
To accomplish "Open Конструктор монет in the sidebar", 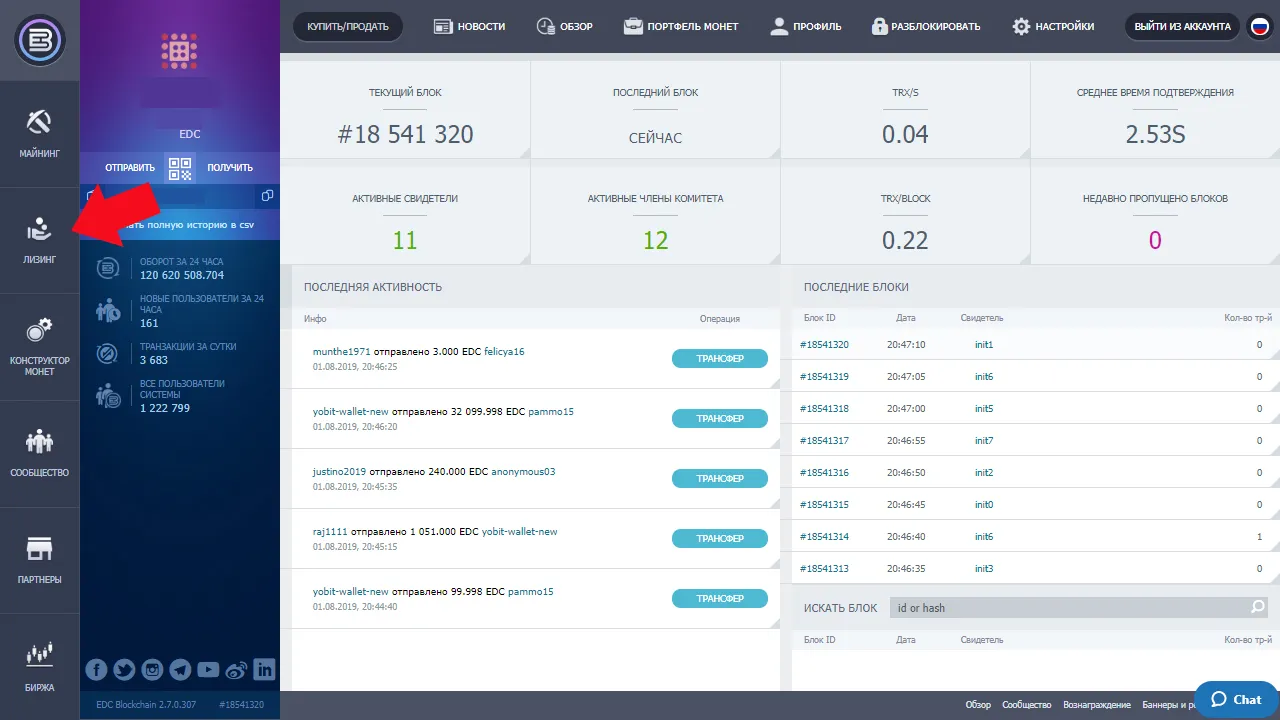I will (39, 347).
